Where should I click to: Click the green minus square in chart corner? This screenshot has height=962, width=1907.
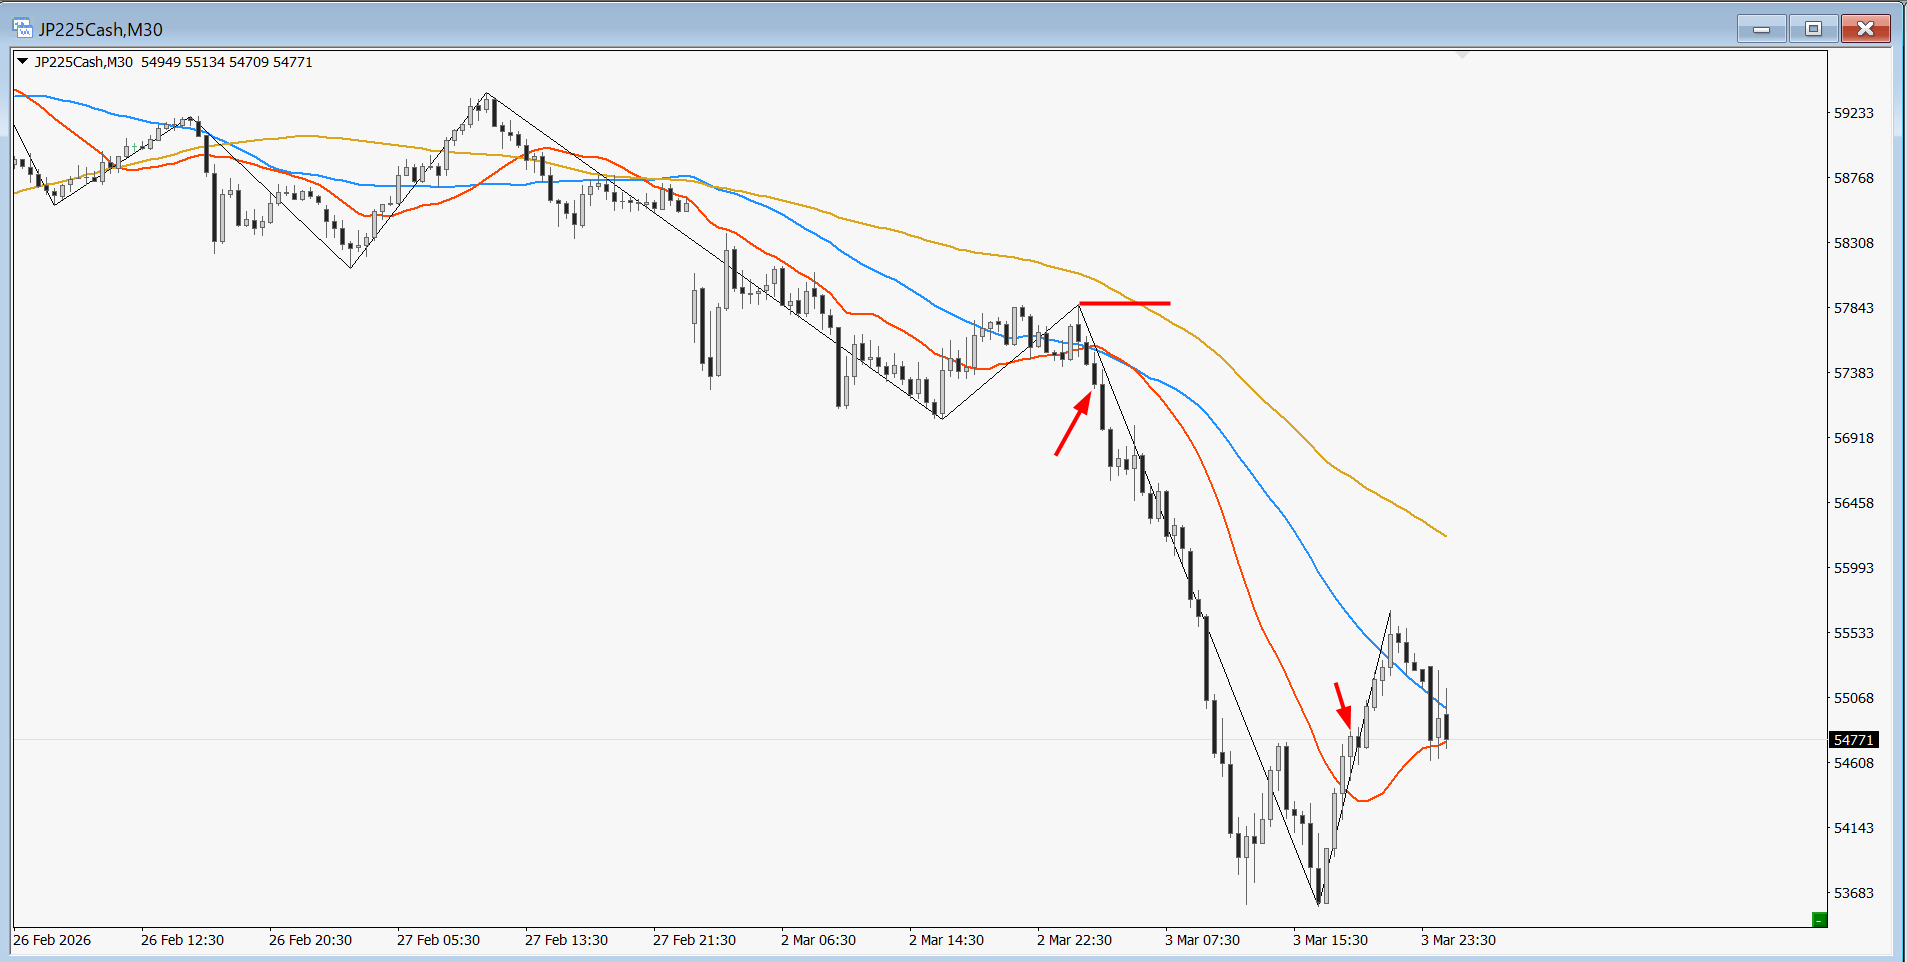click(x=1819, y=919)
